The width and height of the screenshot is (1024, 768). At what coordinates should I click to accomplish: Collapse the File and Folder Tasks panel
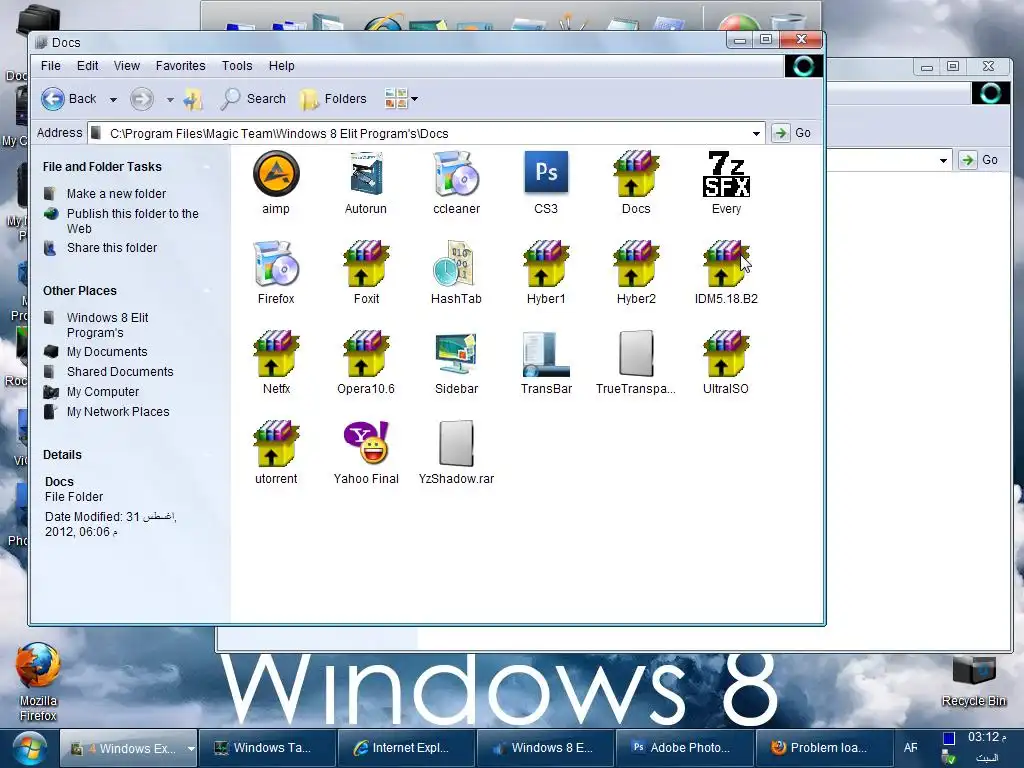[x=206, y=167]
